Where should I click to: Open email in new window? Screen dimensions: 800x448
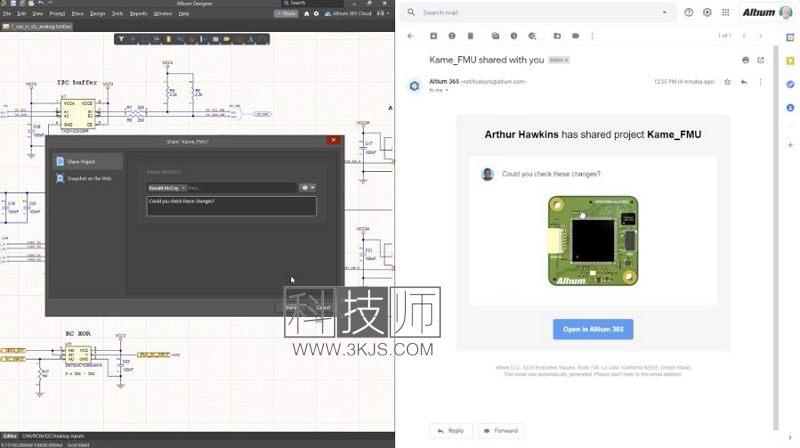[761, 60]
